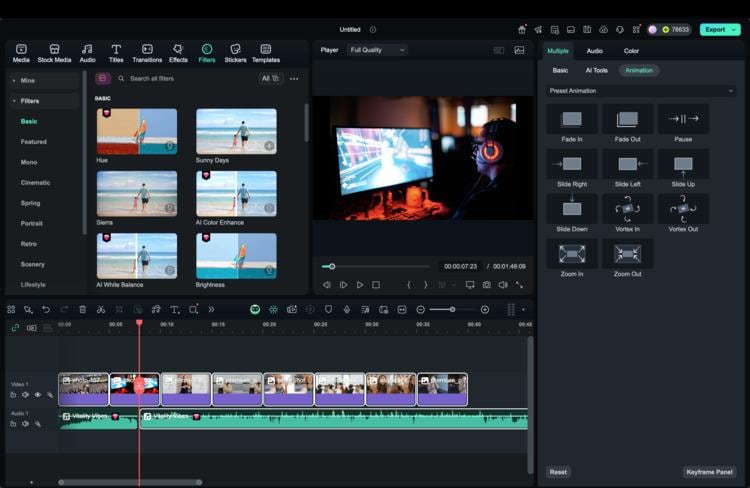This screenshot has width=750, height=488.
Task: Open the filters more options menu
Action: 294,78
